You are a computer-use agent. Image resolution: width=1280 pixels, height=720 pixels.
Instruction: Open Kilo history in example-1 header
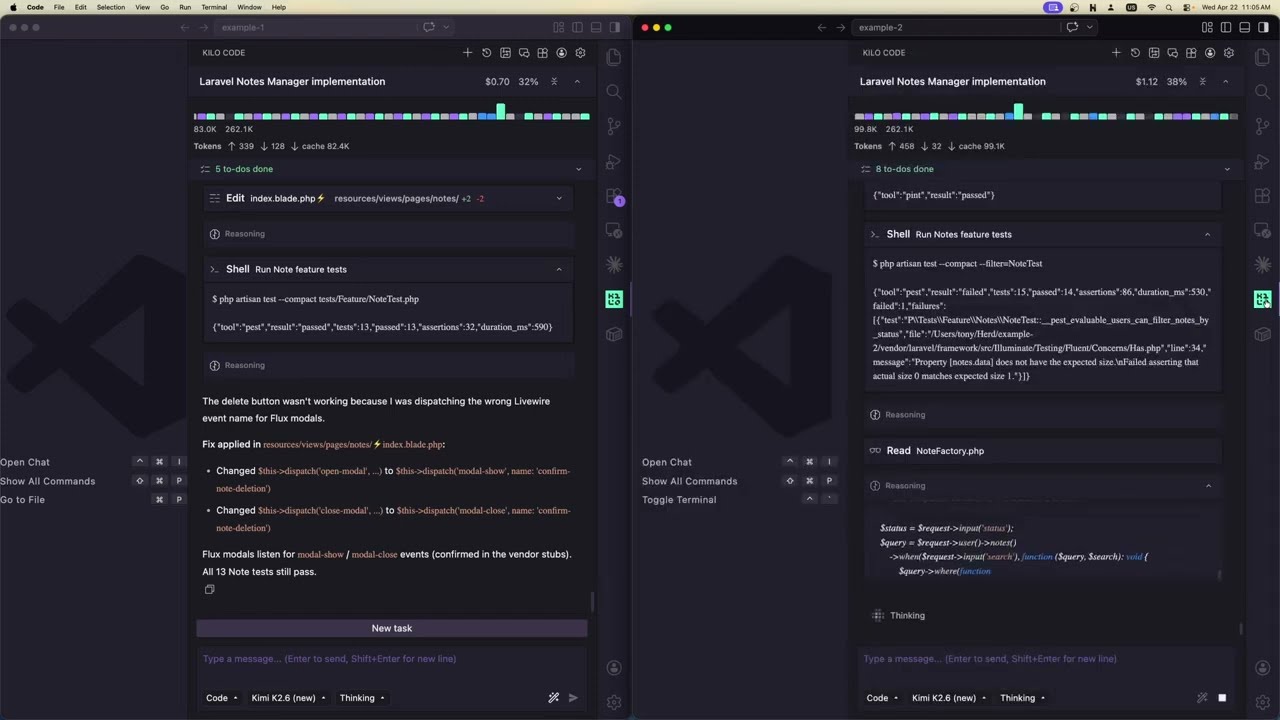486,53
